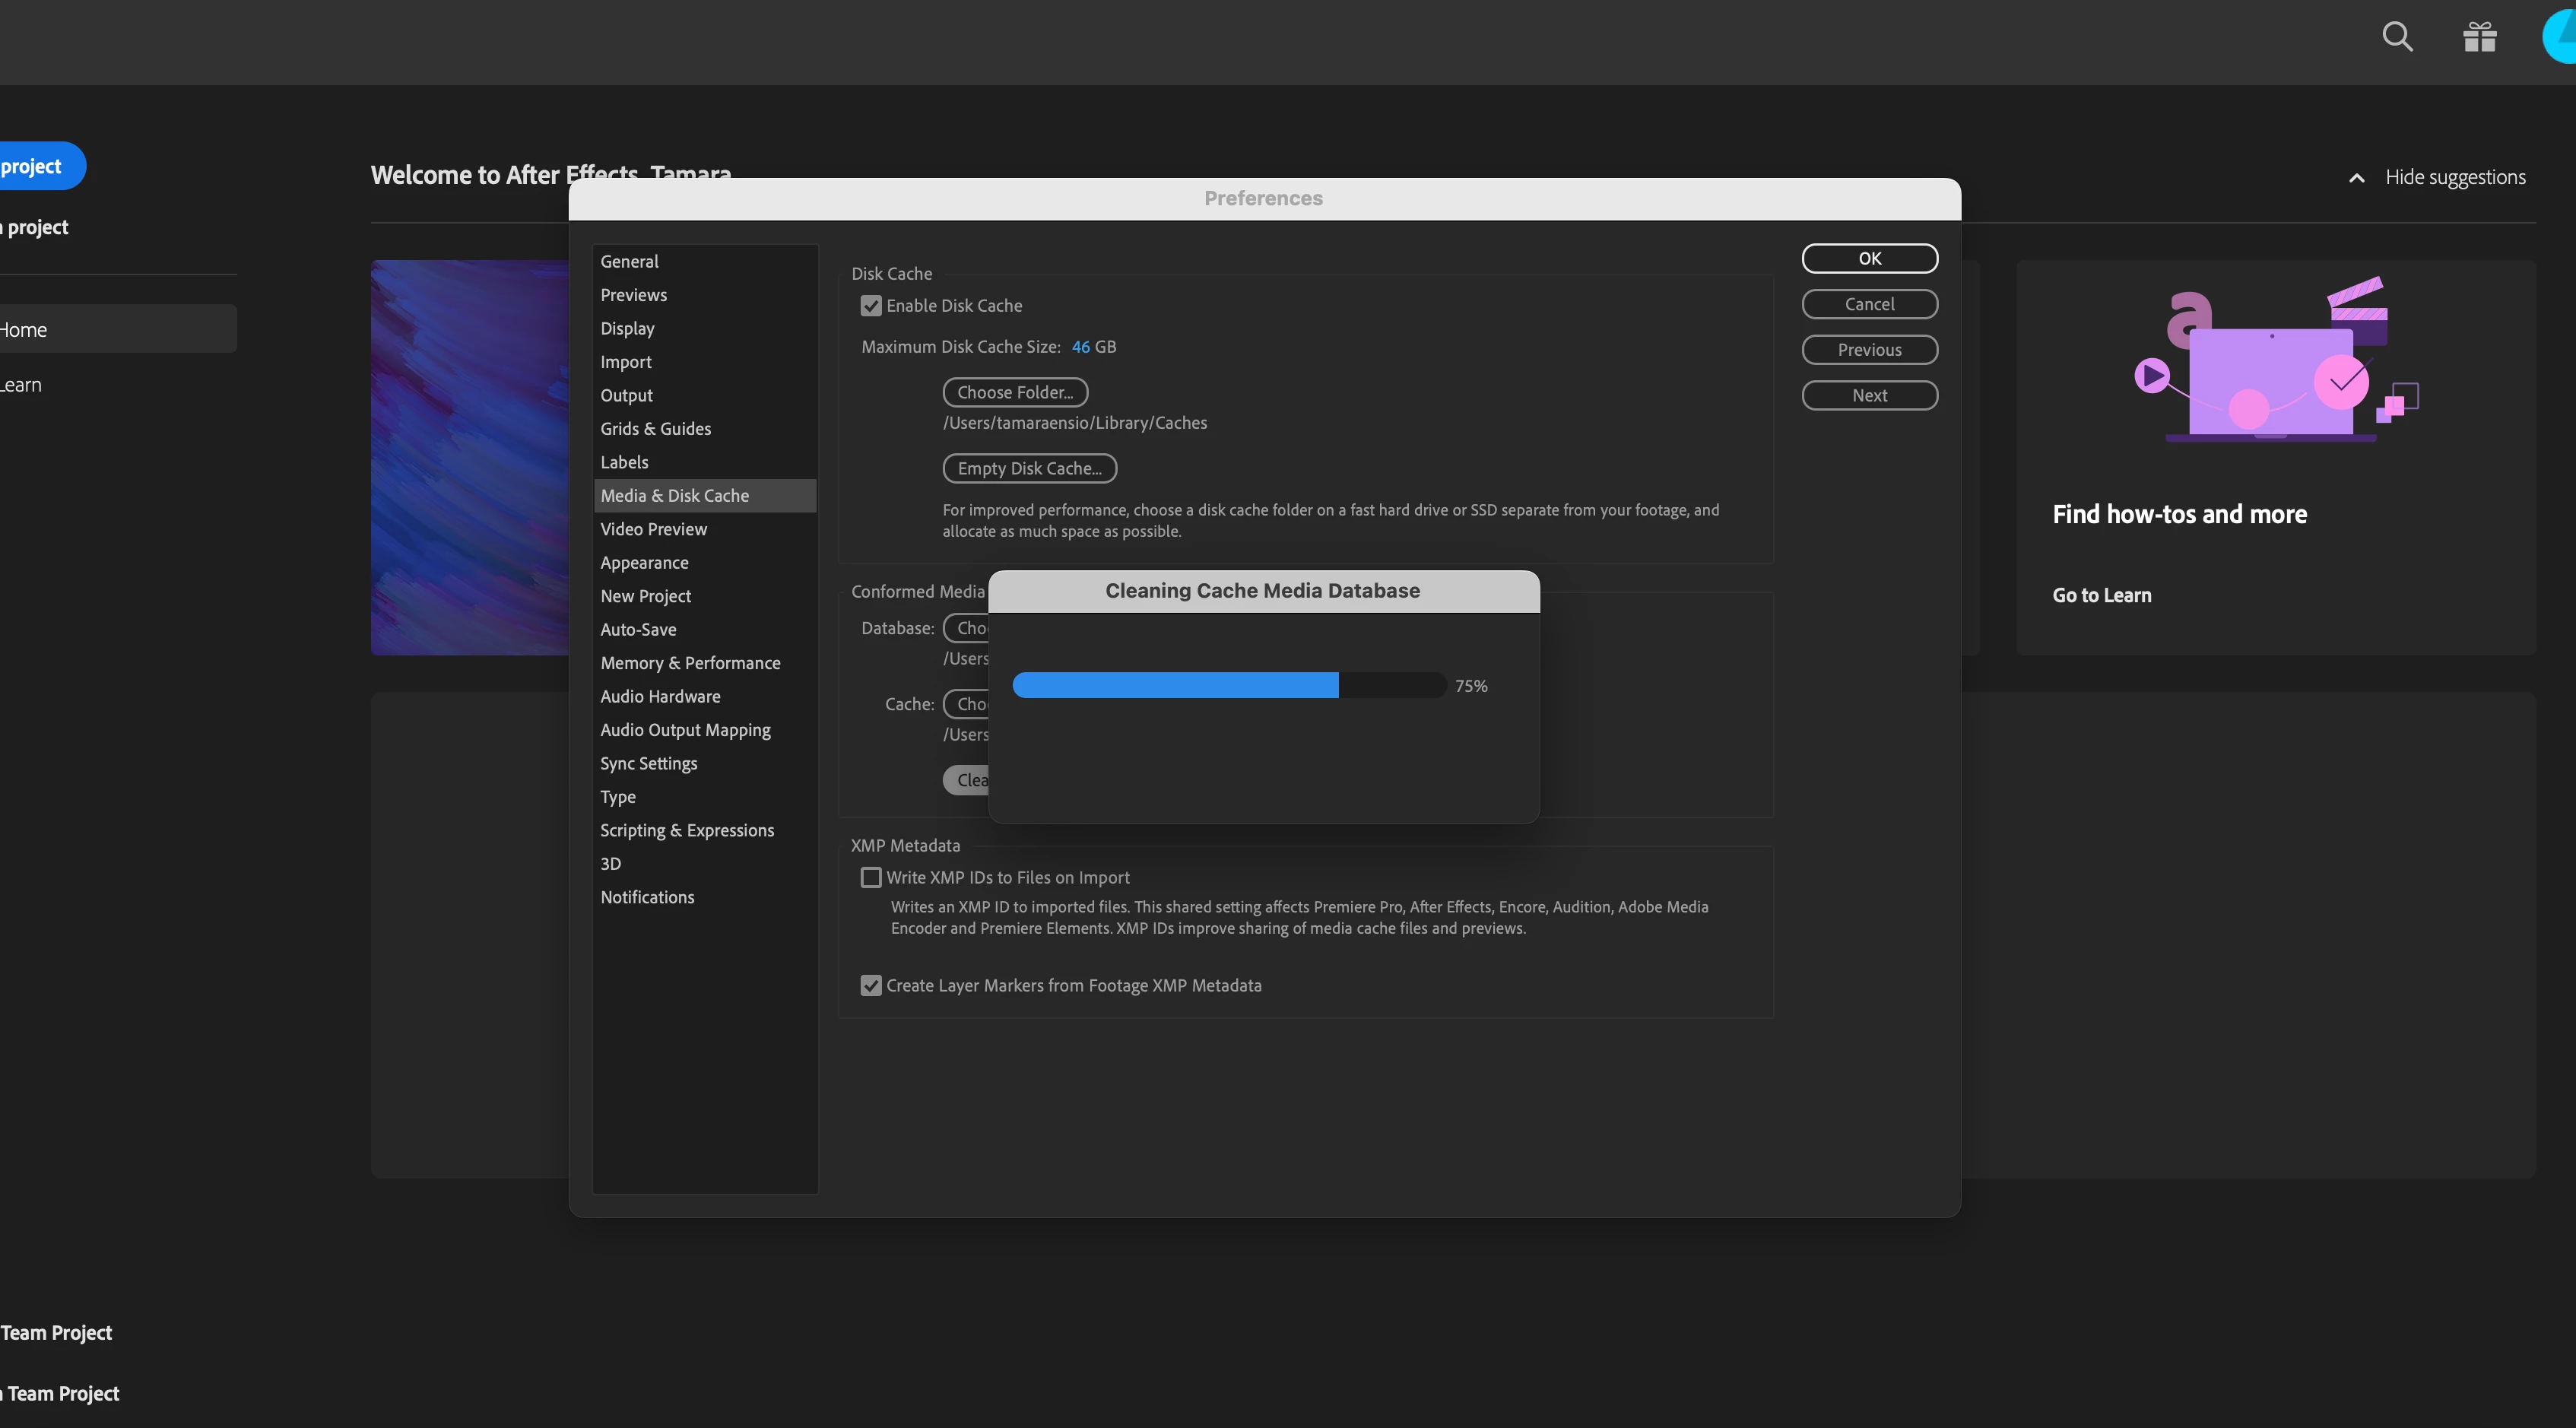Click the 46 GB cache size value

1080,347
